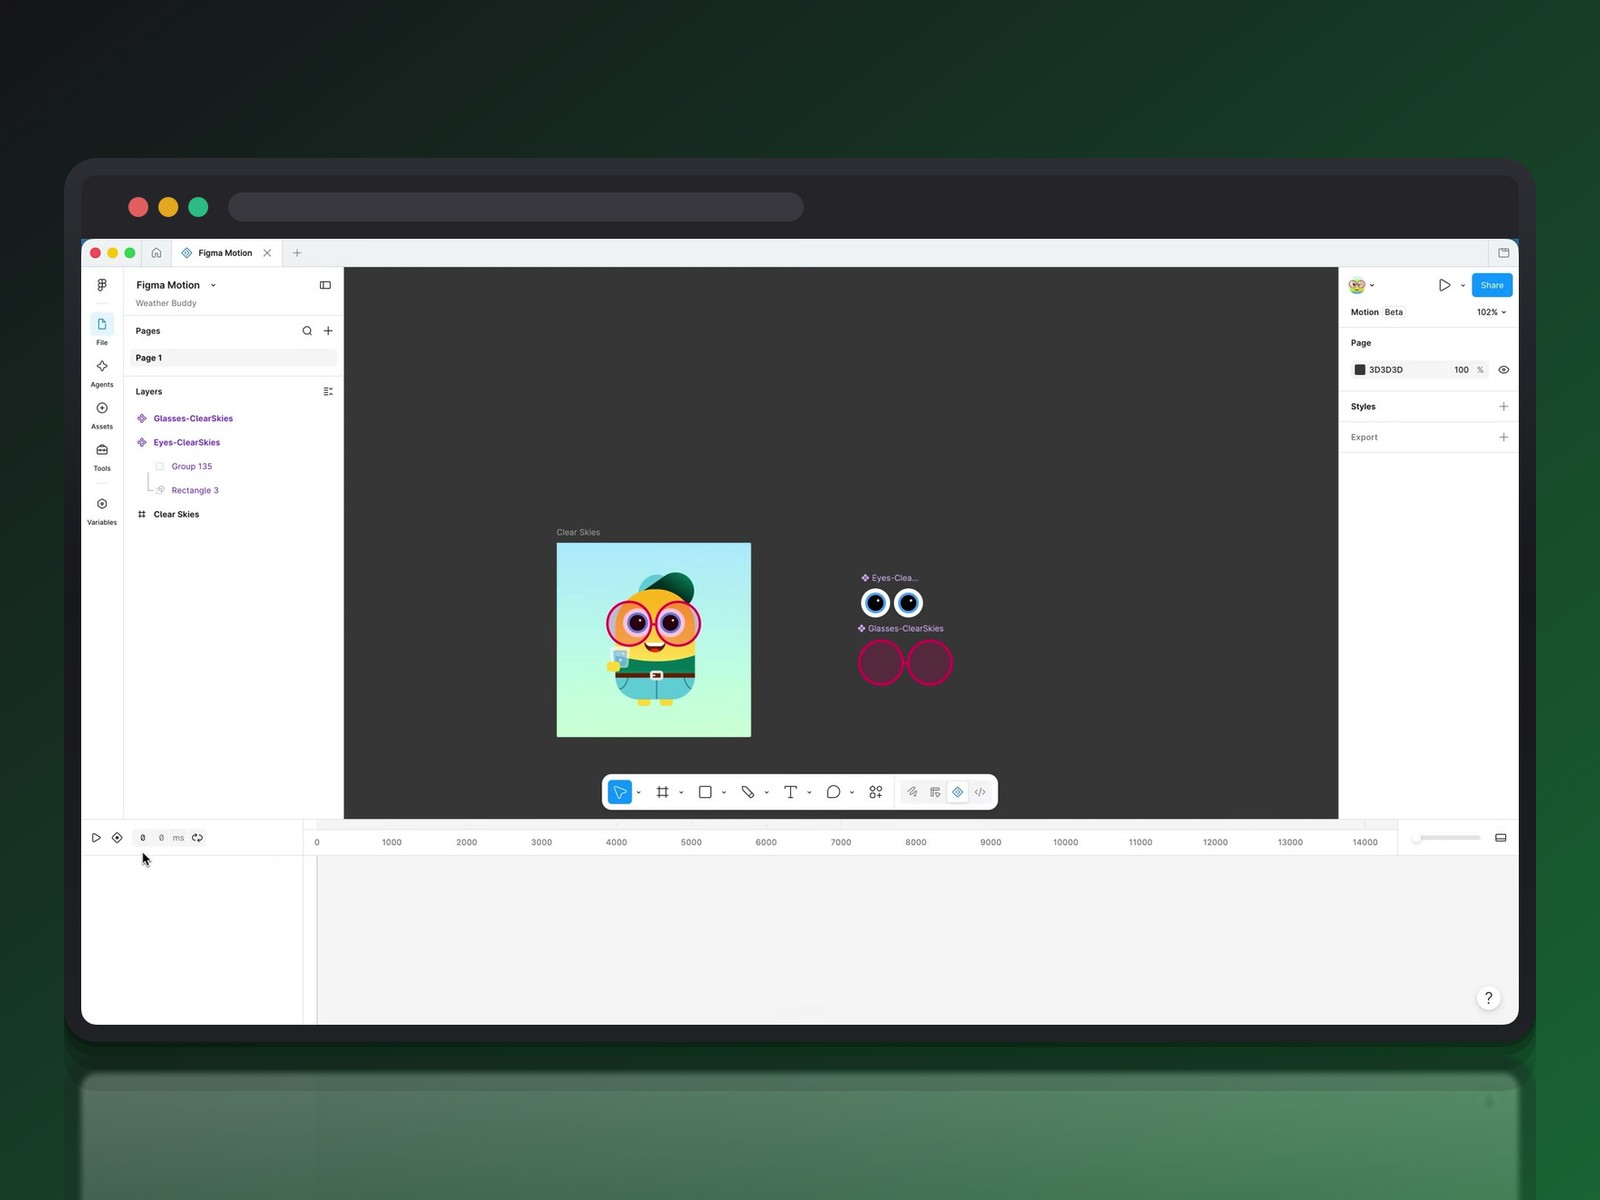This screenshot has width=1600, height=1200.
Task: Open the Tools panel in sidebar
Action: tap(102, 456)
